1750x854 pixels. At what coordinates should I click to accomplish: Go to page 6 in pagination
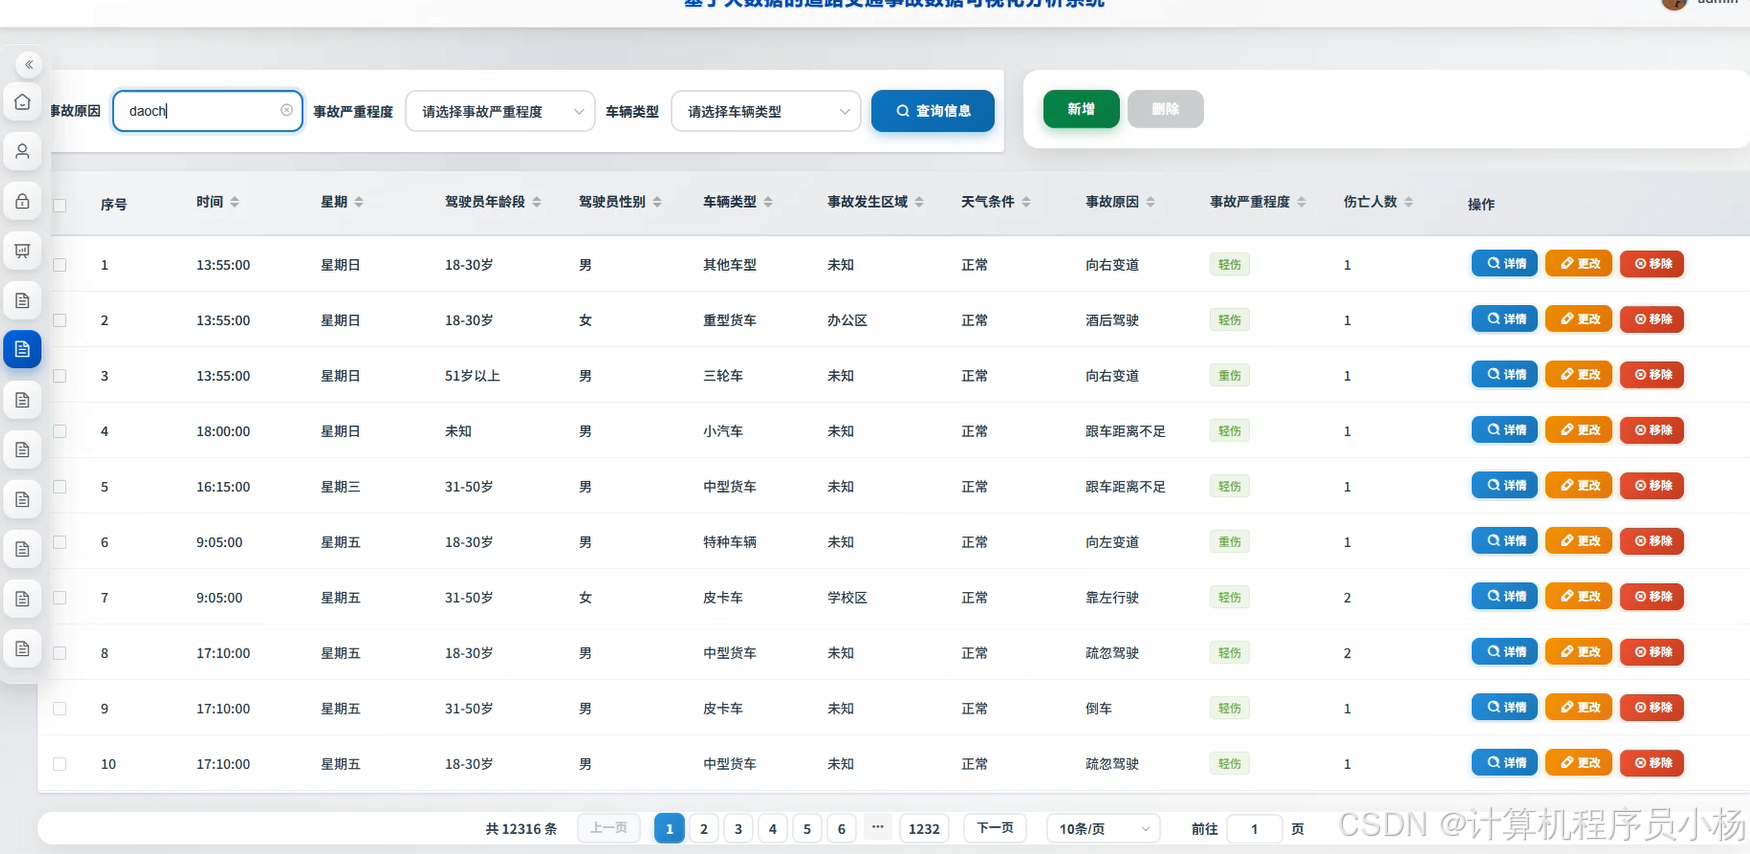(841, 829)
